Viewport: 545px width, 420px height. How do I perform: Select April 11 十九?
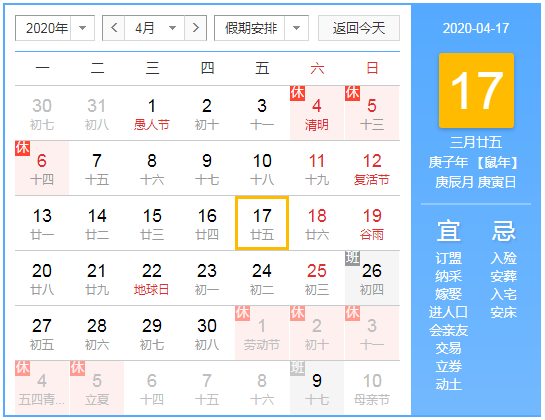tap(317, 168)
